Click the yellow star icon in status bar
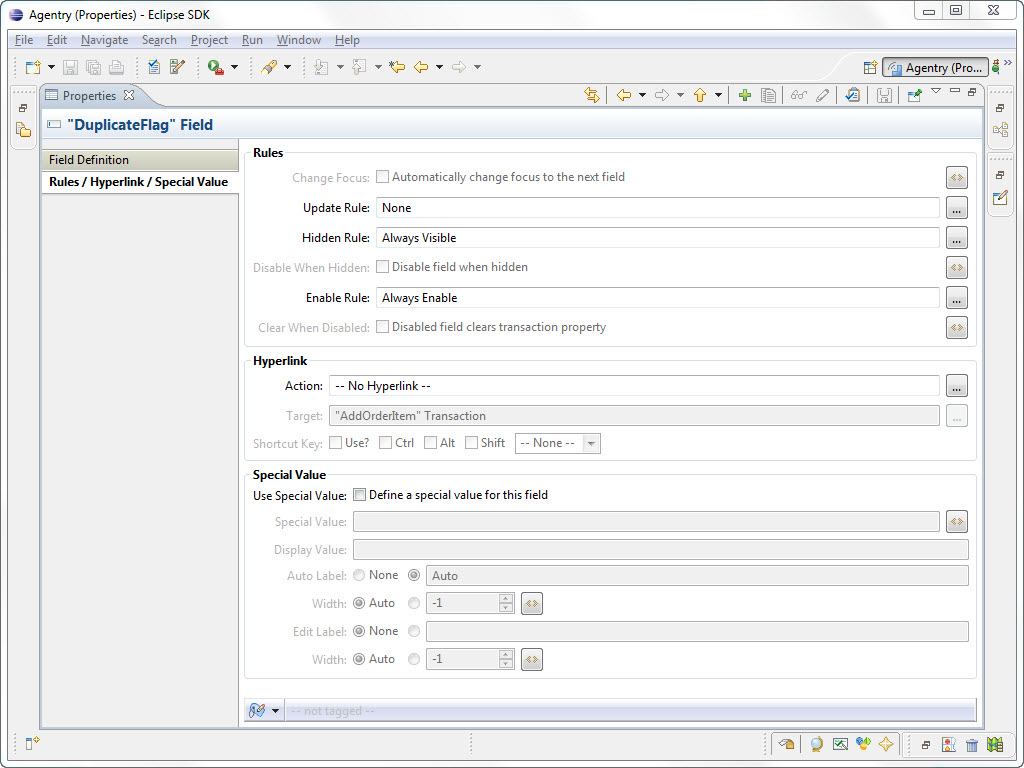The height and width of the screenshot is (768, 1024). [x=885, y=744]
